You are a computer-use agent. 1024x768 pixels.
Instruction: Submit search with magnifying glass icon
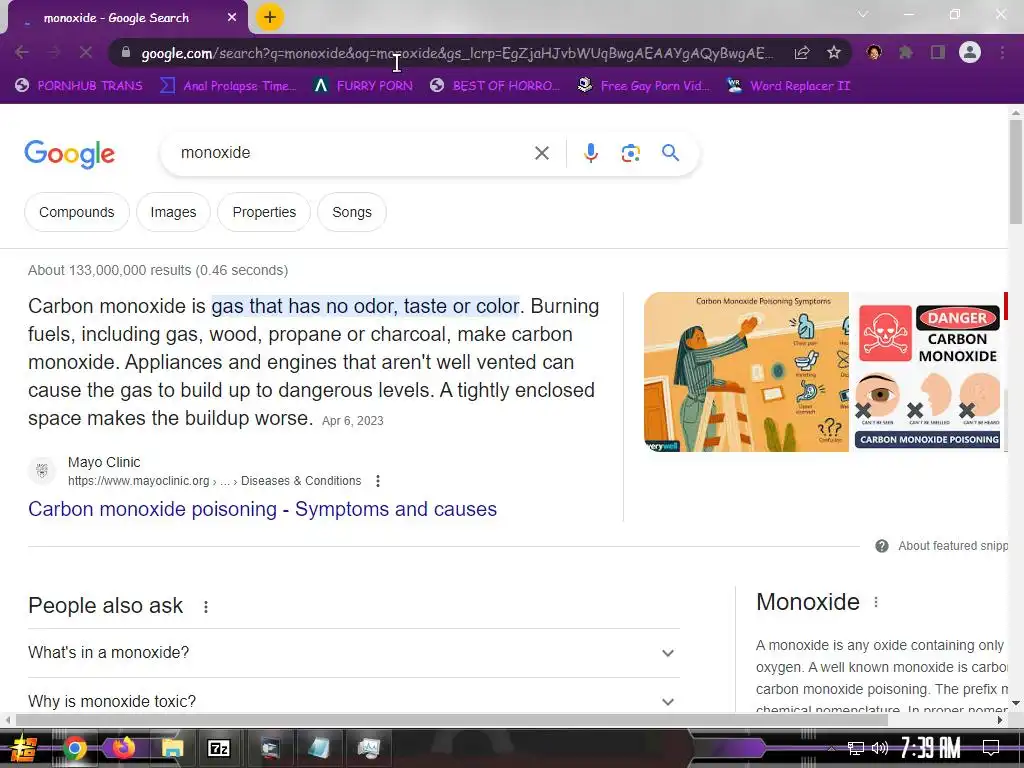click(671, 153)
